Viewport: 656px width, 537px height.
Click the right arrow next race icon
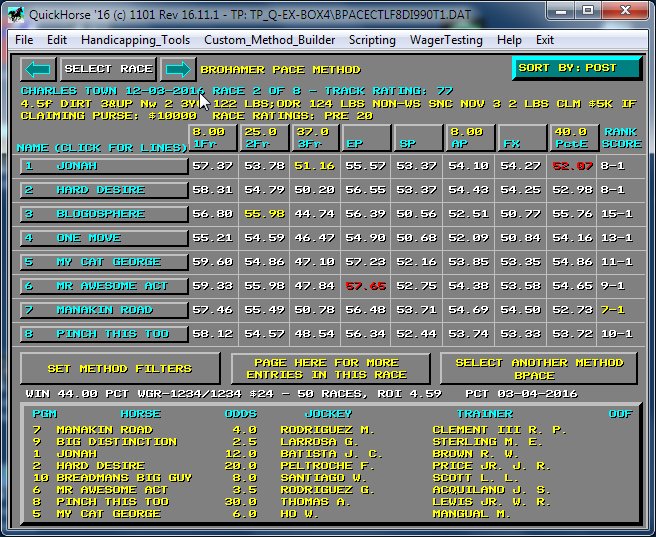177,69
